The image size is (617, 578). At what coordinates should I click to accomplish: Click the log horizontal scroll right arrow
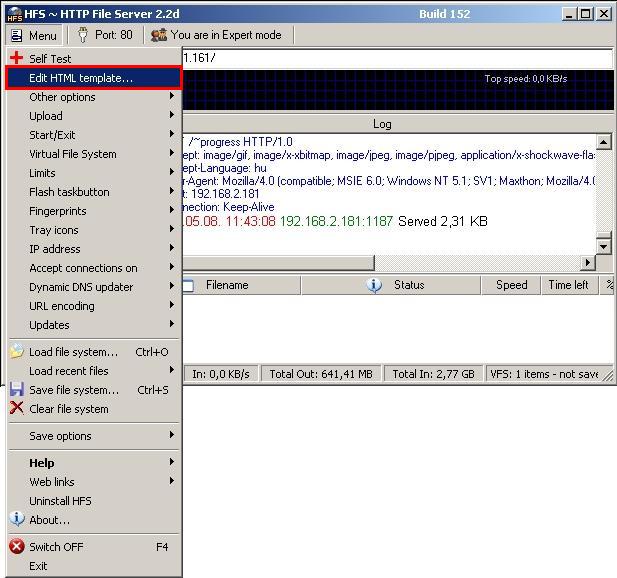(x=587, y=262)
